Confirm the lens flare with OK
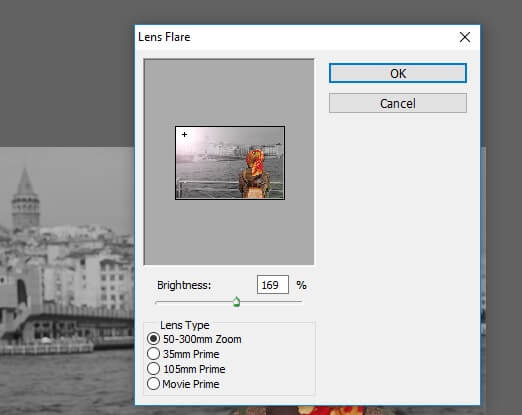This screenshot has height=415, width=522. coord(398,73)
